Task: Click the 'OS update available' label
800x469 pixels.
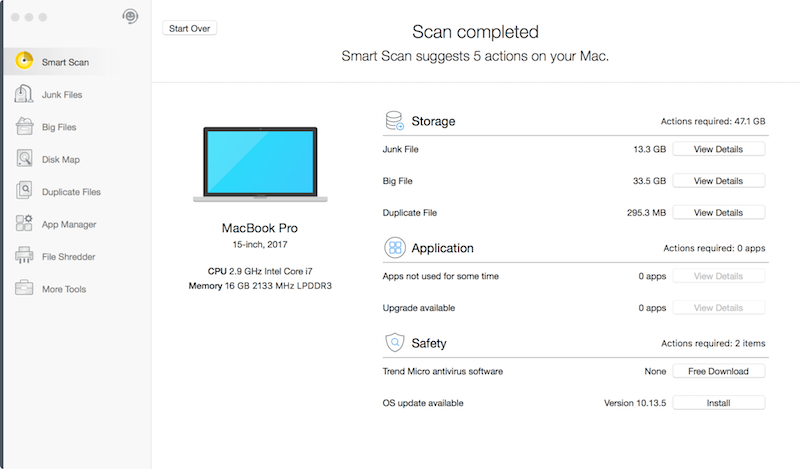Action: (x=423, y=403)
